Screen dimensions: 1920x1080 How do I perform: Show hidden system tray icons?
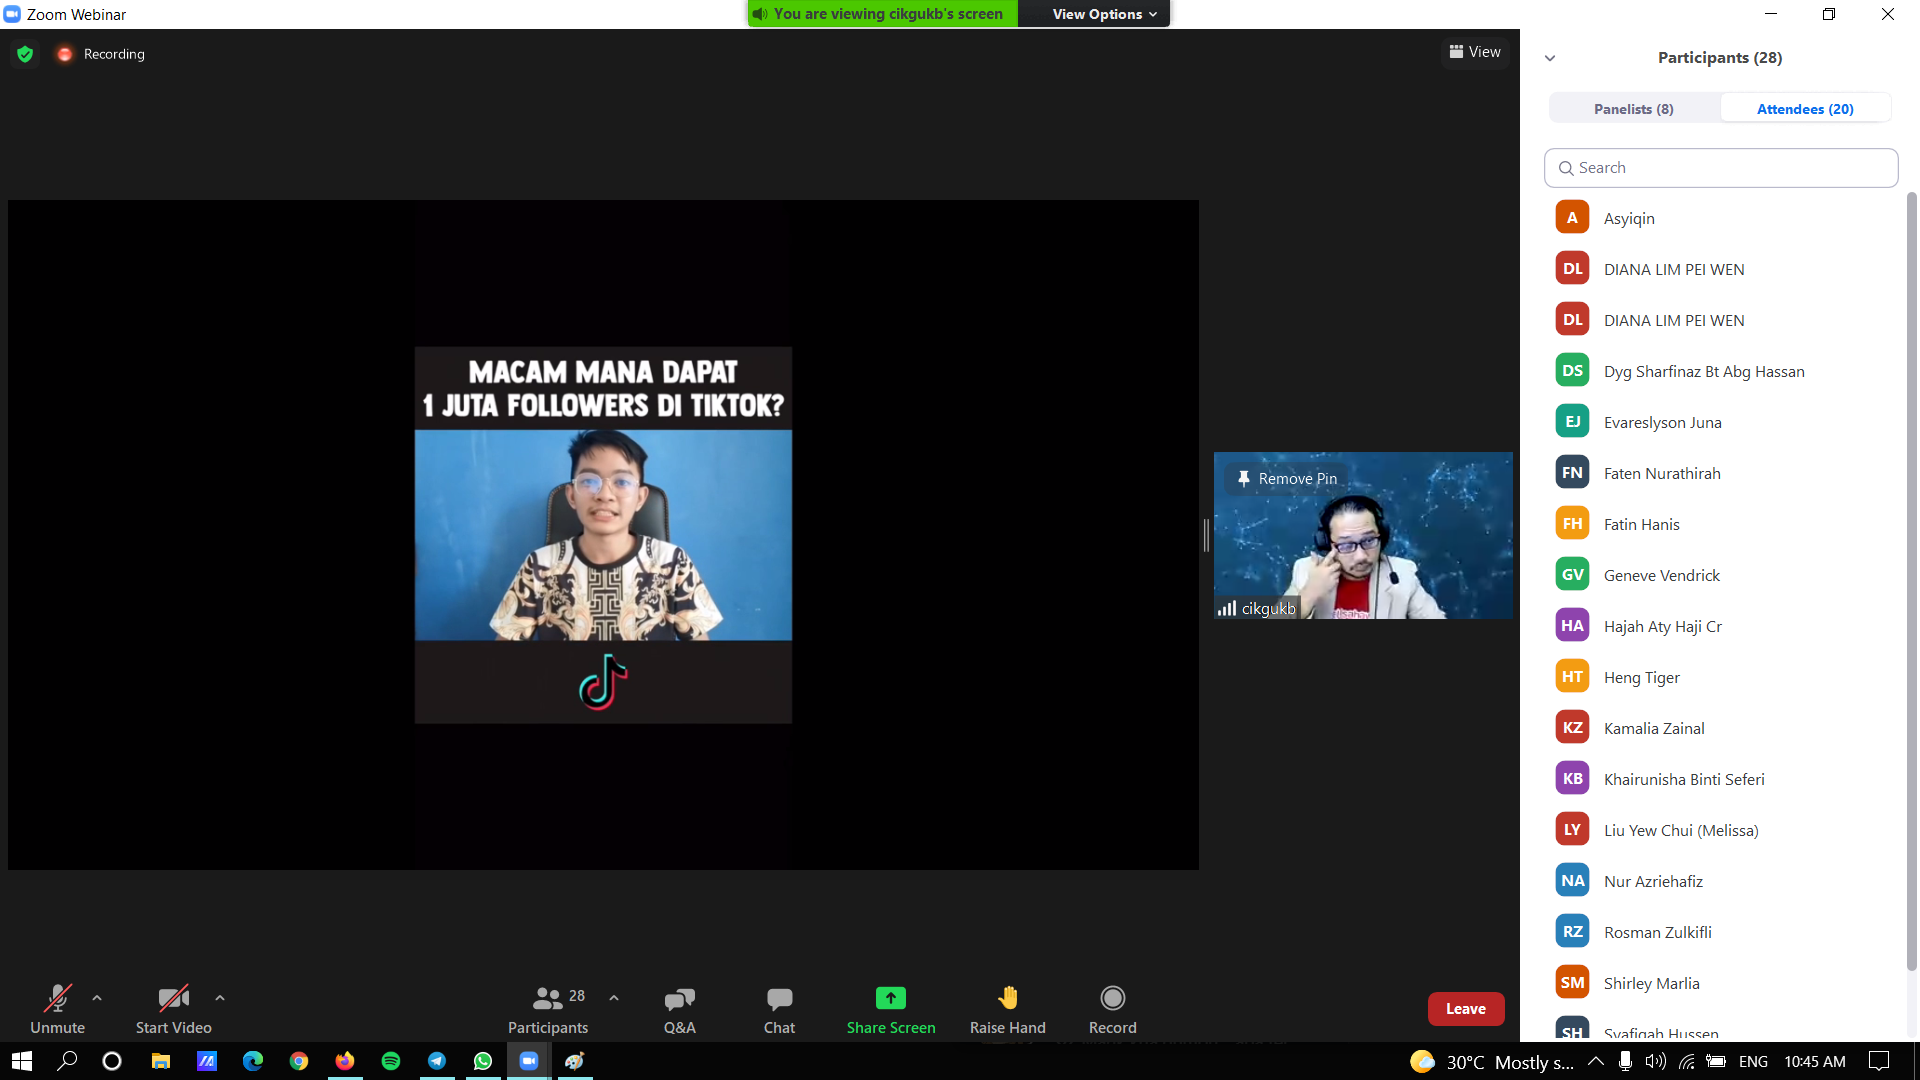1596,1061
